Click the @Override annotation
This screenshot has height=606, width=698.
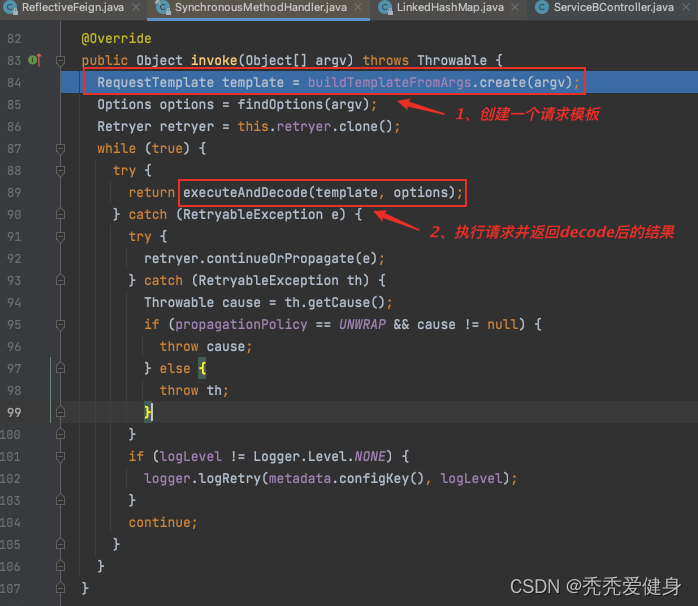(x=116, y=39)
